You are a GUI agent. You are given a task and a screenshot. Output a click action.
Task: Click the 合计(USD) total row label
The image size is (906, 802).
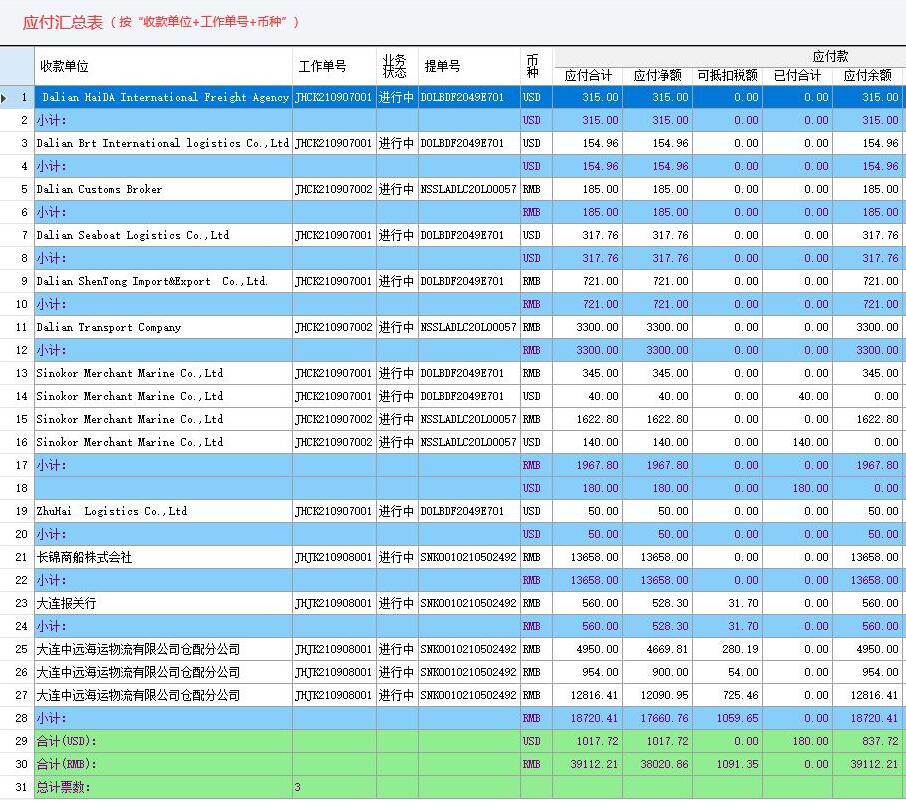(67, 741)
